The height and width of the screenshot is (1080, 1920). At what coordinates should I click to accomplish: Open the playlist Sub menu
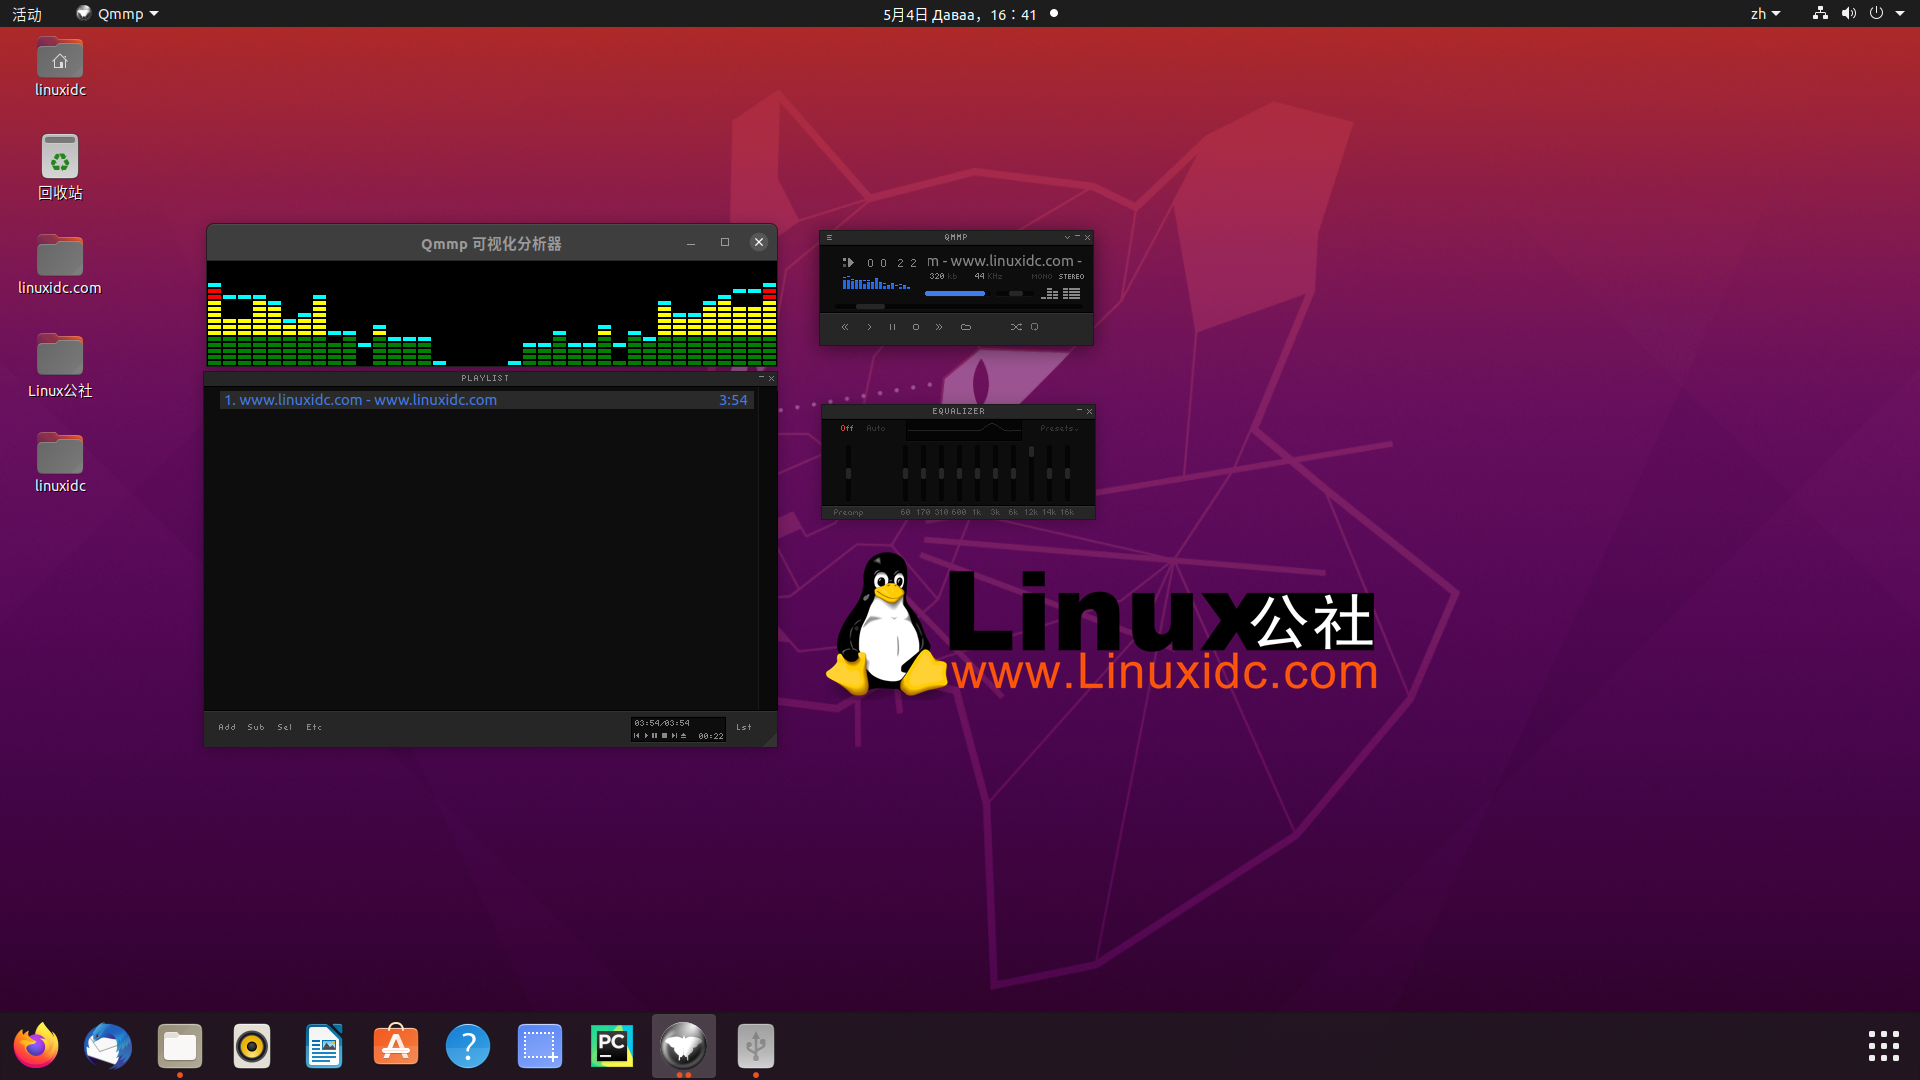click(256, 727)
